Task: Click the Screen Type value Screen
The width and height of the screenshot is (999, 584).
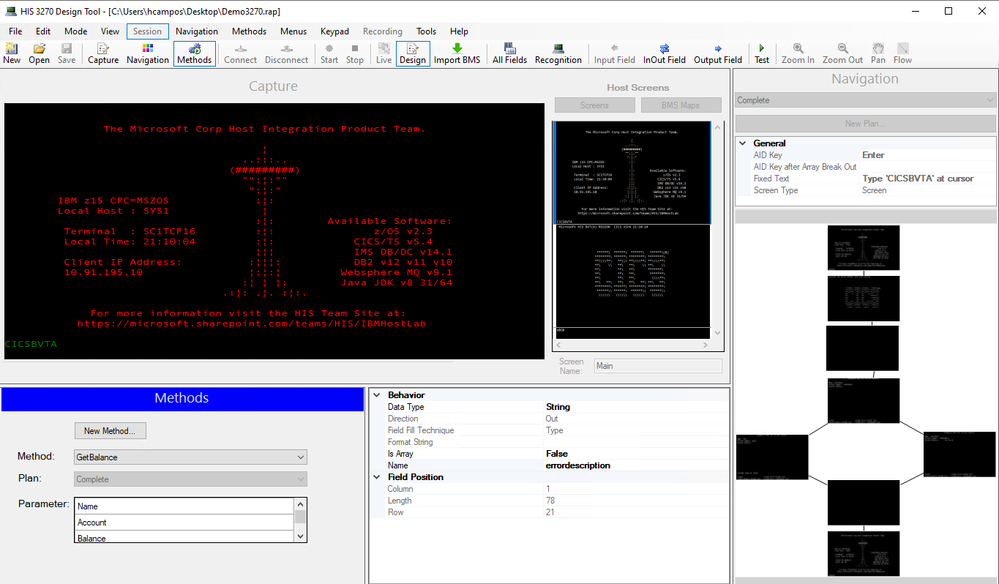Action: [x=874, y=190]
